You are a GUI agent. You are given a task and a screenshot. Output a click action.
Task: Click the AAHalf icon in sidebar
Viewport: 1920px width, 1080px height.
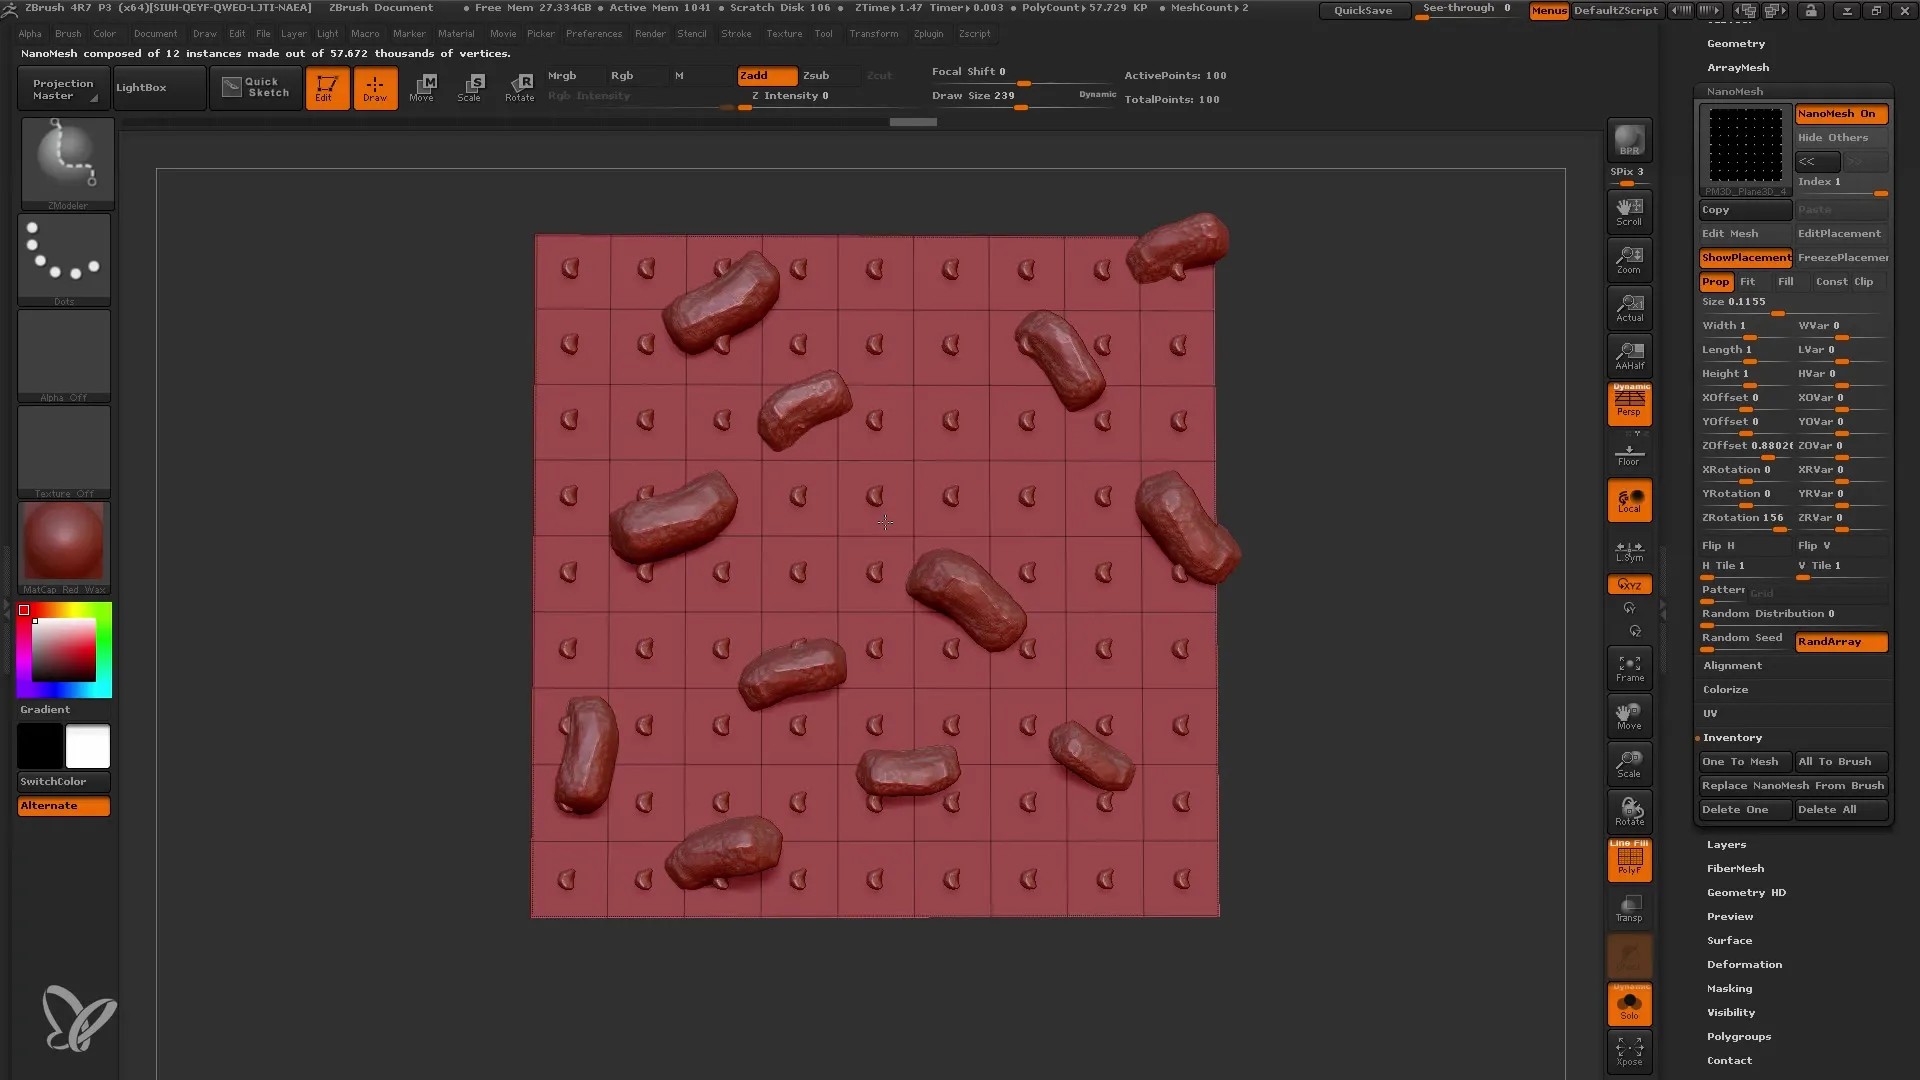click(x=1629, y=356)
